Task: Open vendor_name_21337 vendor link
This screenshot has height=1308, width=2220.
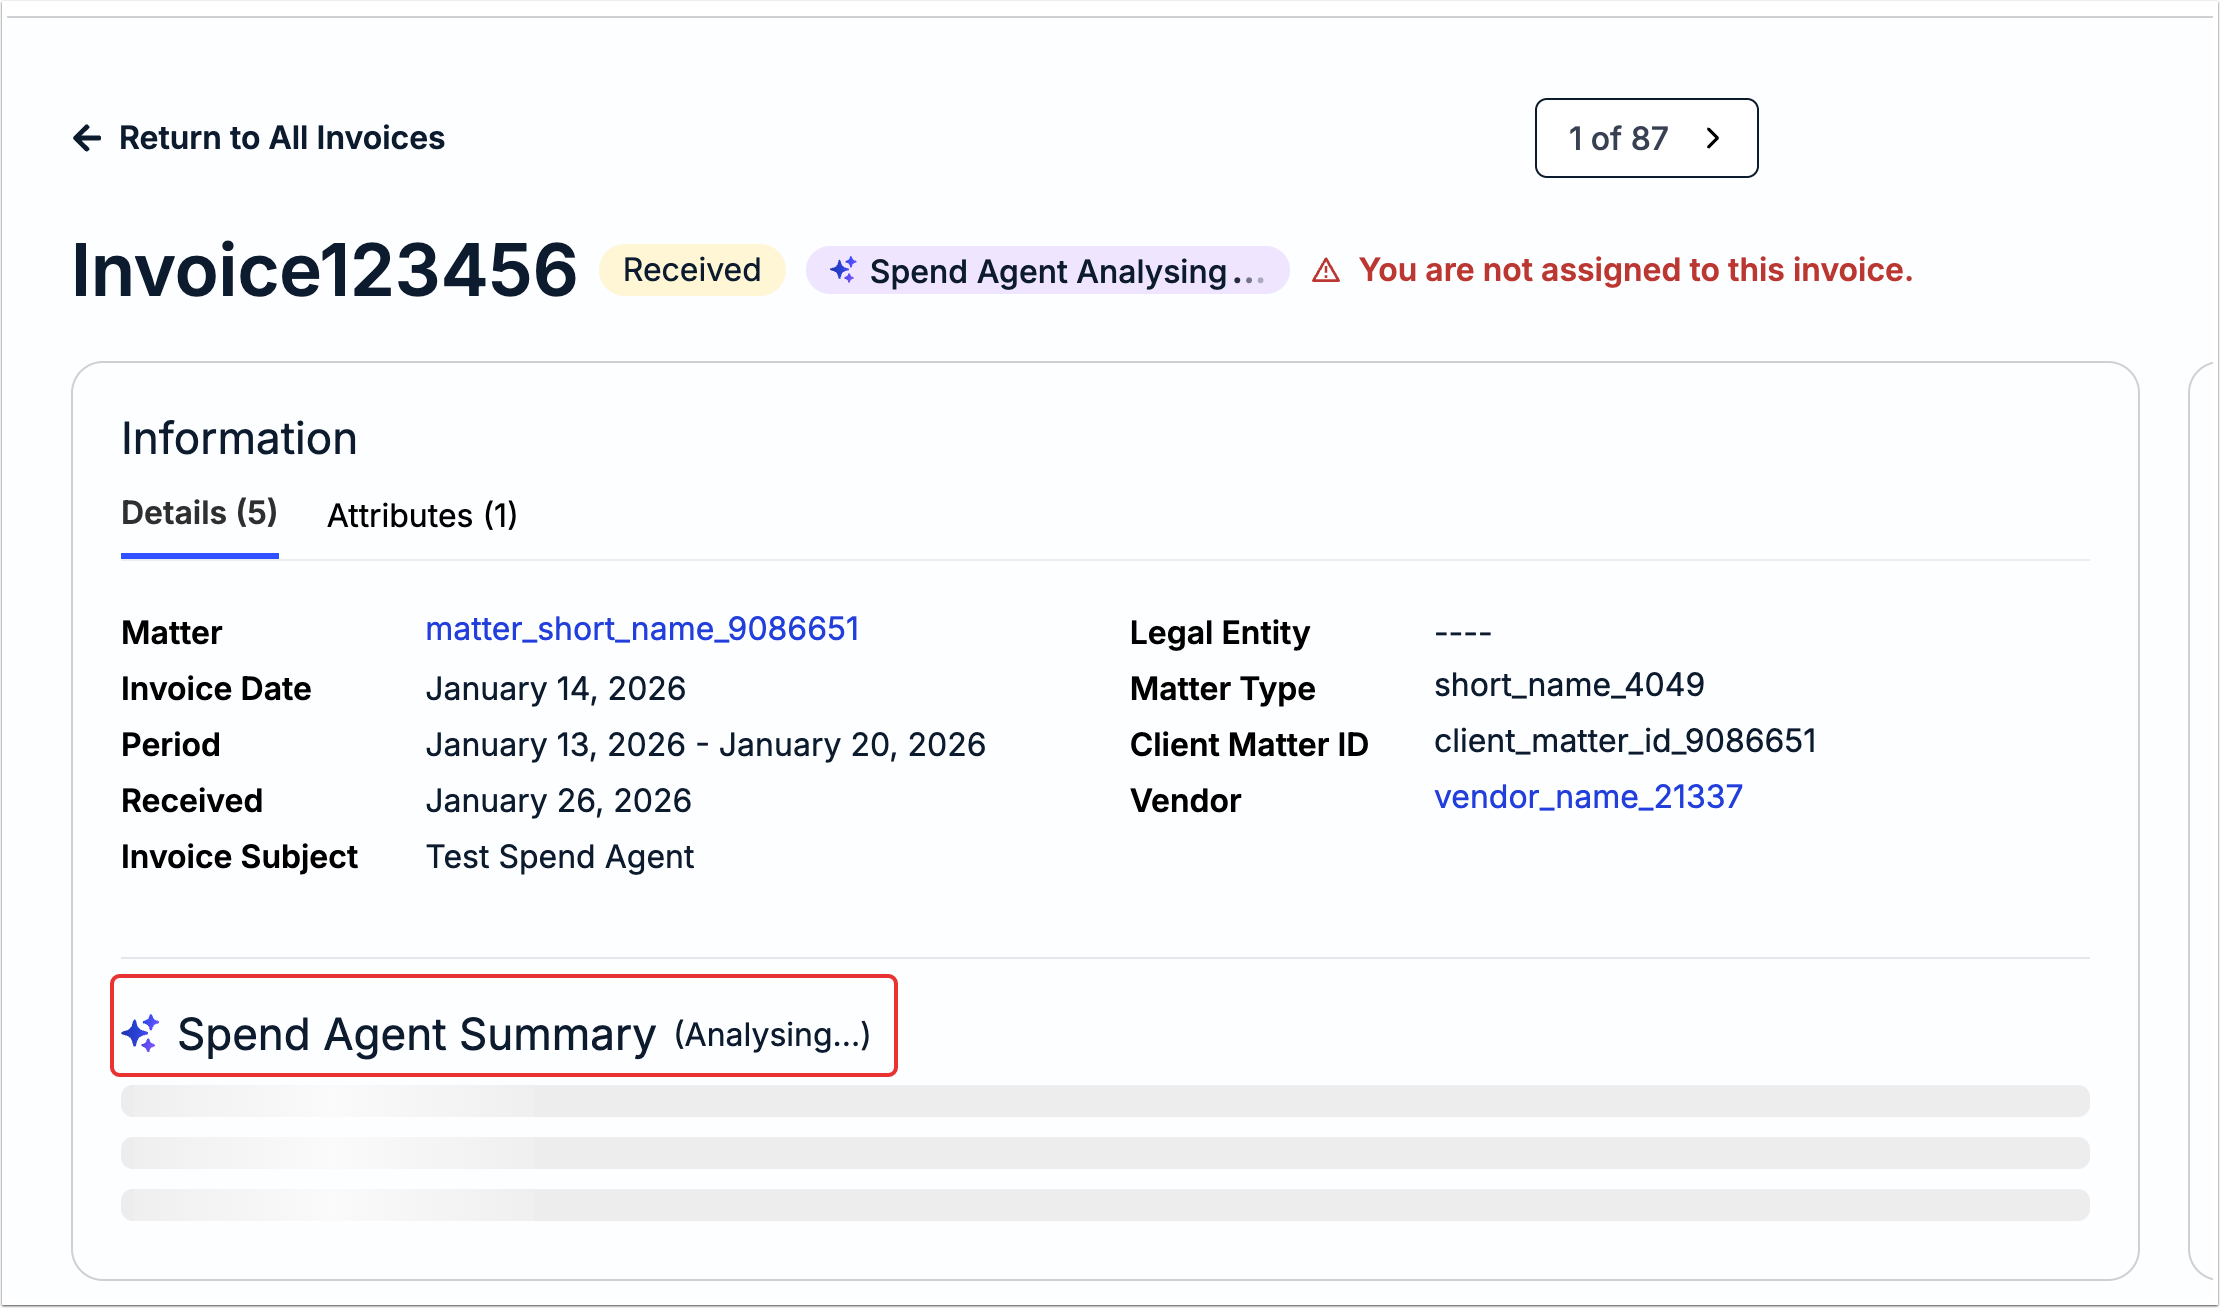Action: coord(1588,797)
